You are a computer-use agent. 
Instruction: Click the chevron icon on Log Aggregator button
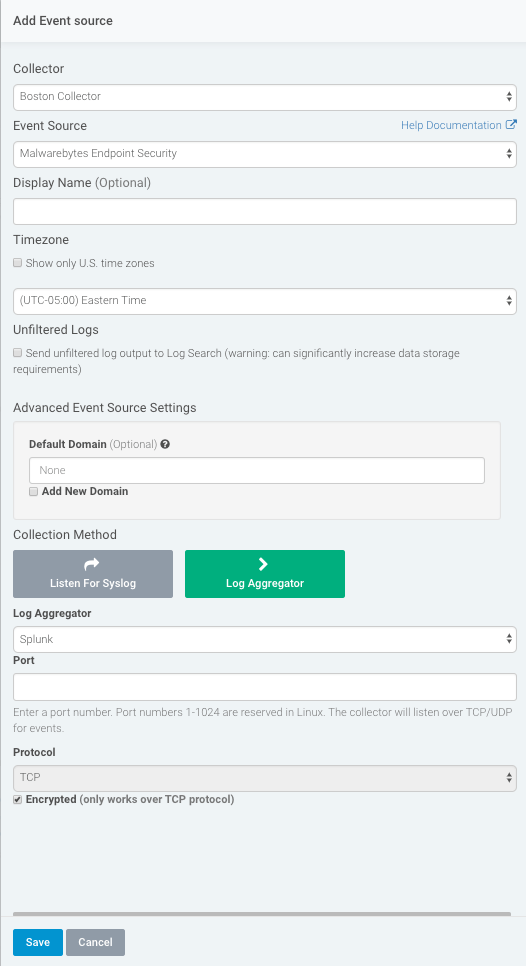click(263, 564)
